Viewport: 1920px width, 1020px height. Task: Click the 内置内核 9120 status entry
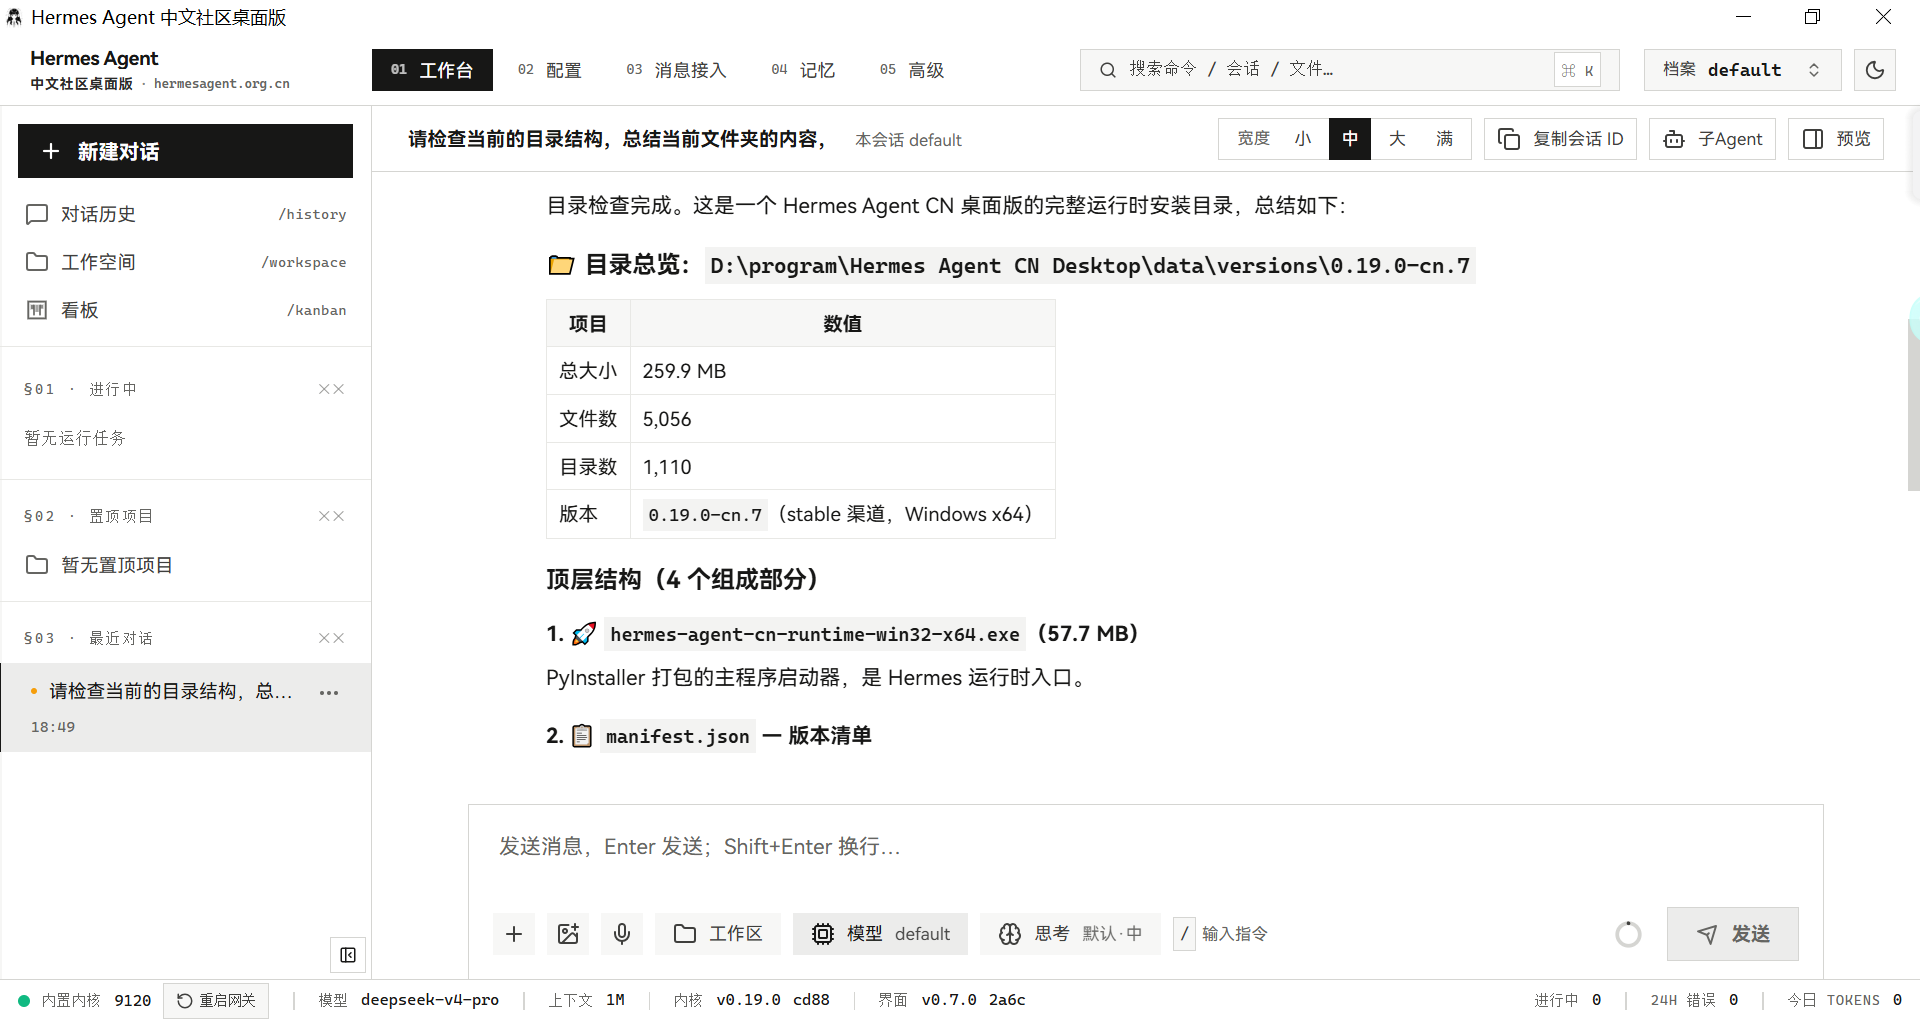pos(86,1000)
